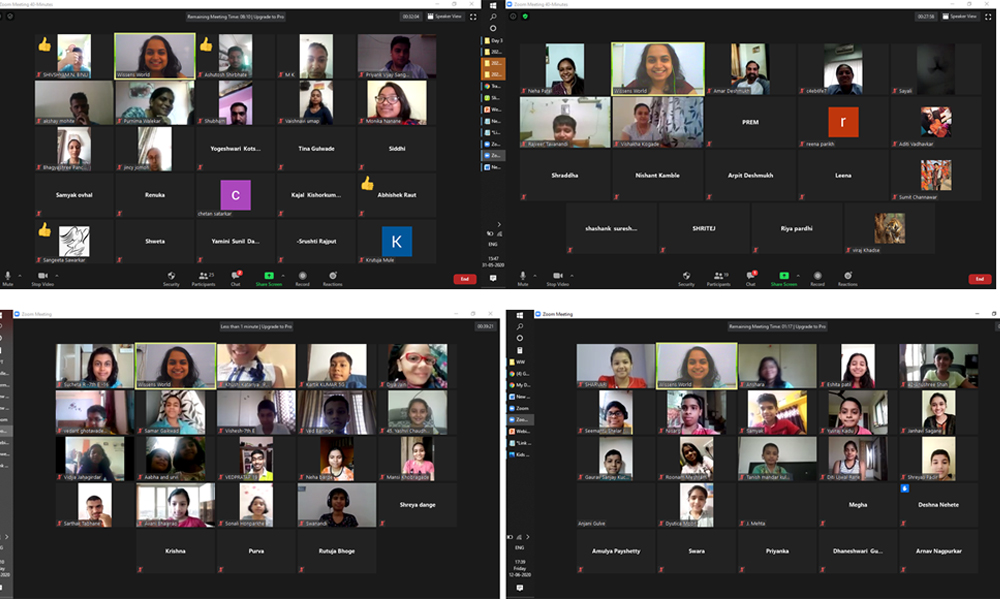Screen dimensions: 1000x600
Task: Enter full screen in the top-left meeting
Action: (471, 16)
